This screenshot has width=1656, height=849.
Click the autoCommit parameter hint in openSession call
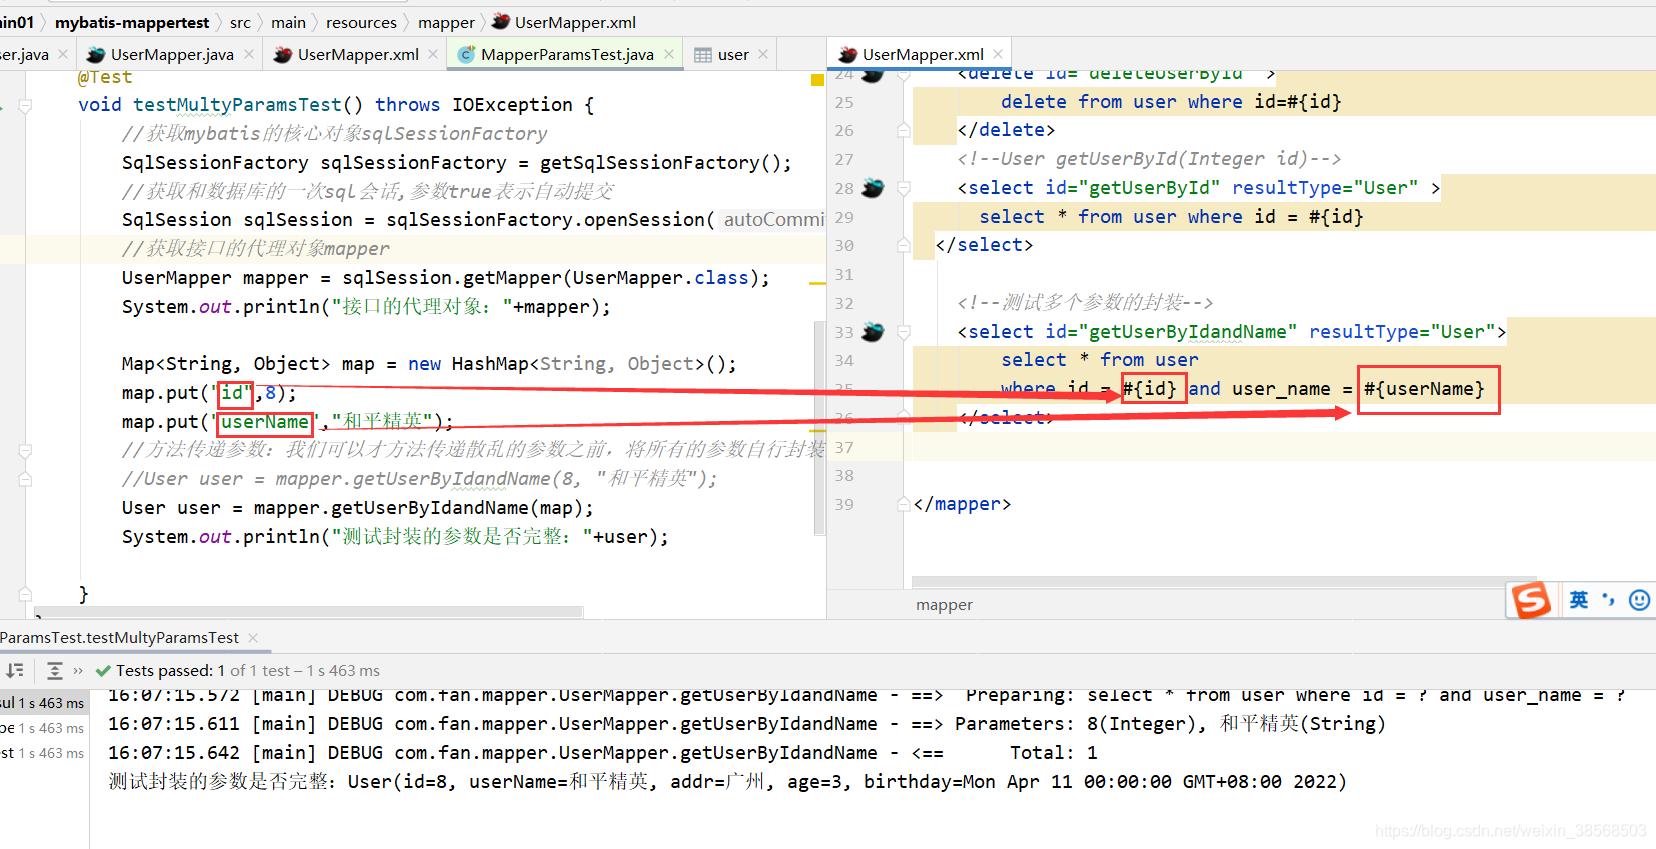[773, 219]
